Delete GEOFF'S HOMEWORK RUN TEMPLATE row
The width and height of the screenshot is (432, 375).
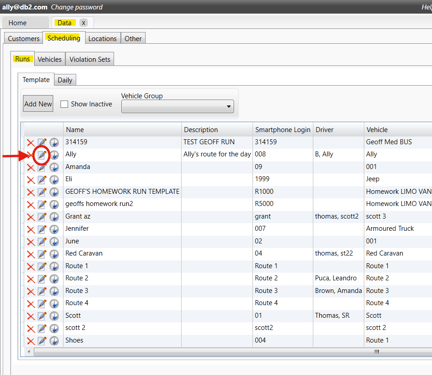(x=30, y=192)
